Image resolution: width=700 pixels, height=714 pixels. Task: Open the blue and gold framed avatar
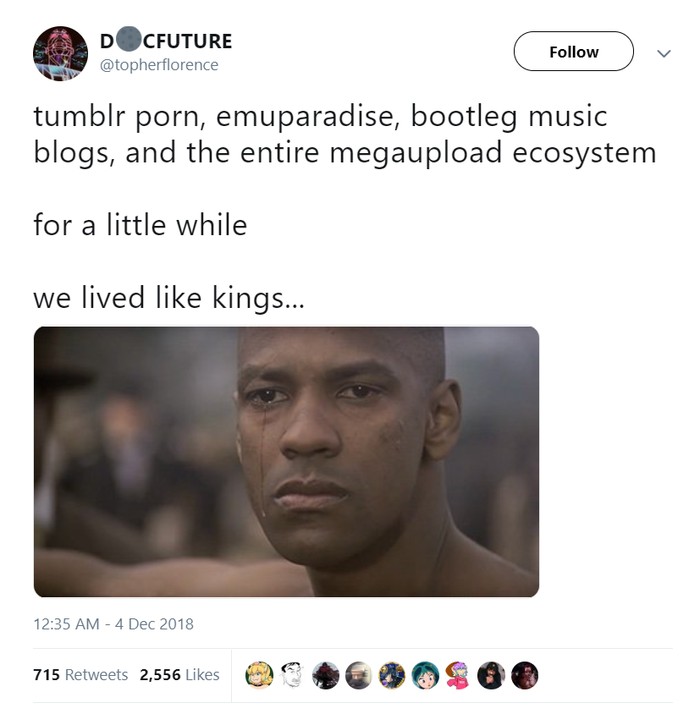392,675
